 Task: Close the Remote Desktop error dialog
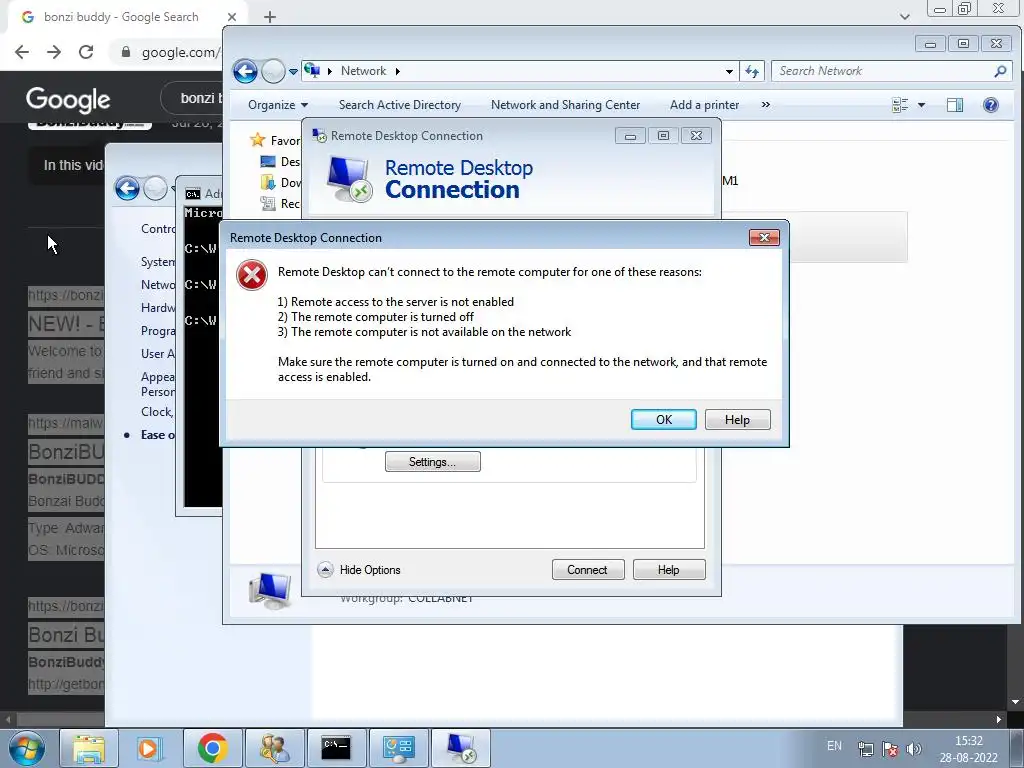point(764,237)
